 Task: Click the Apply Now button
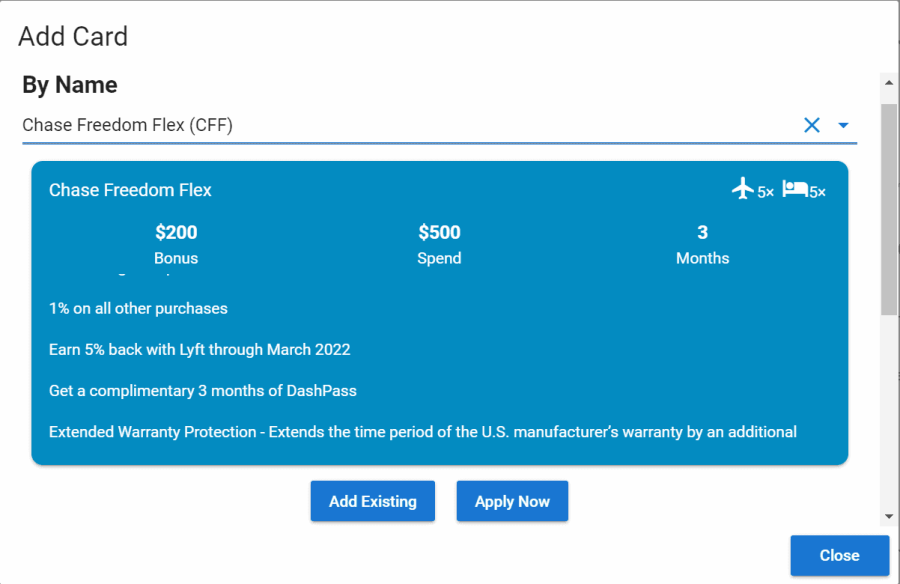coord(512,501)
